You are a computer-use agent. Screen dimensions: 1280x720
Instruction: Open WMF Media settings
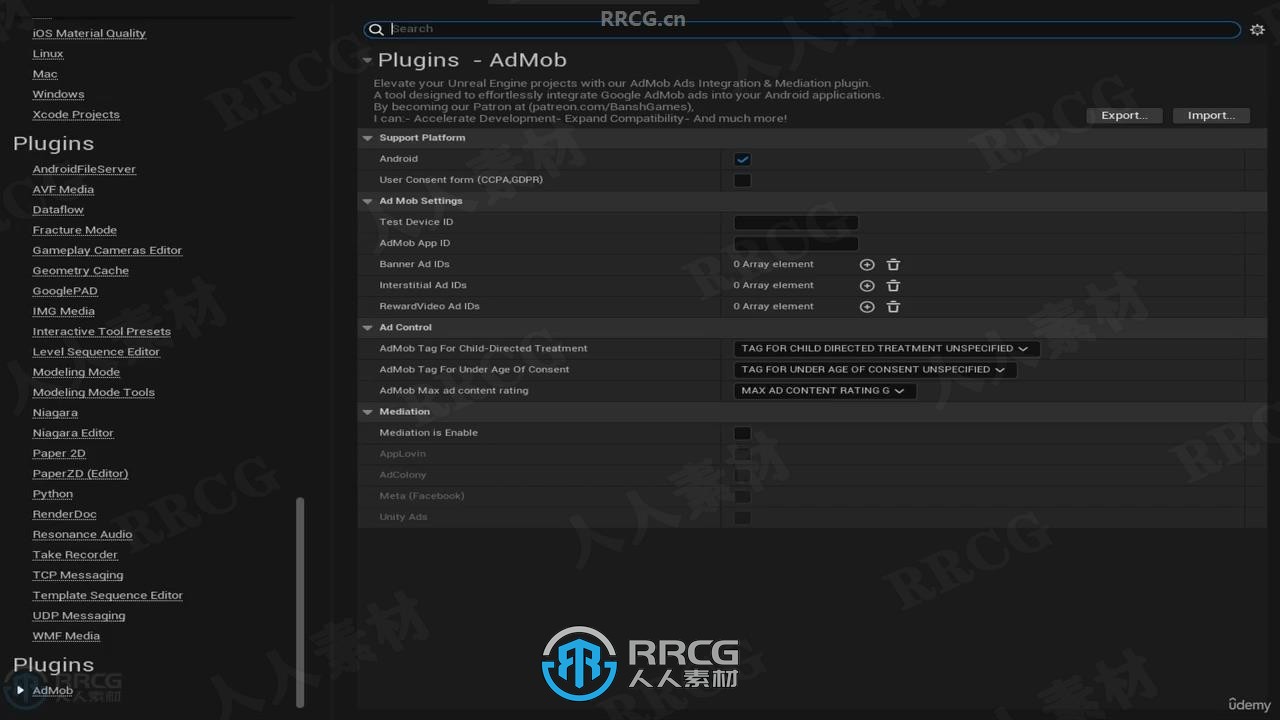[66, 636]
